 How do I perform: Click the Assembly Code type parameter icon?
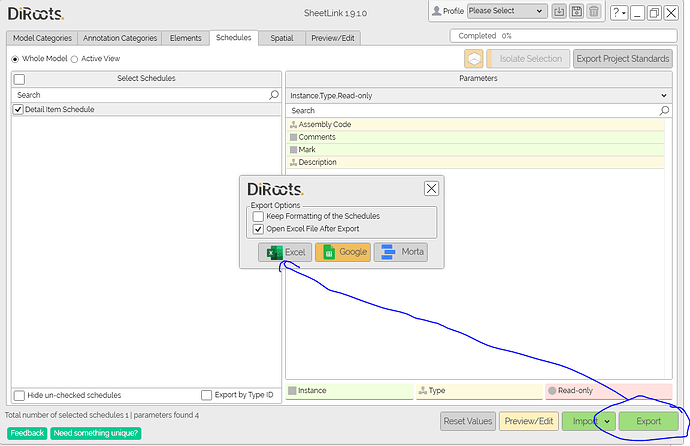[x=294, y=124]
